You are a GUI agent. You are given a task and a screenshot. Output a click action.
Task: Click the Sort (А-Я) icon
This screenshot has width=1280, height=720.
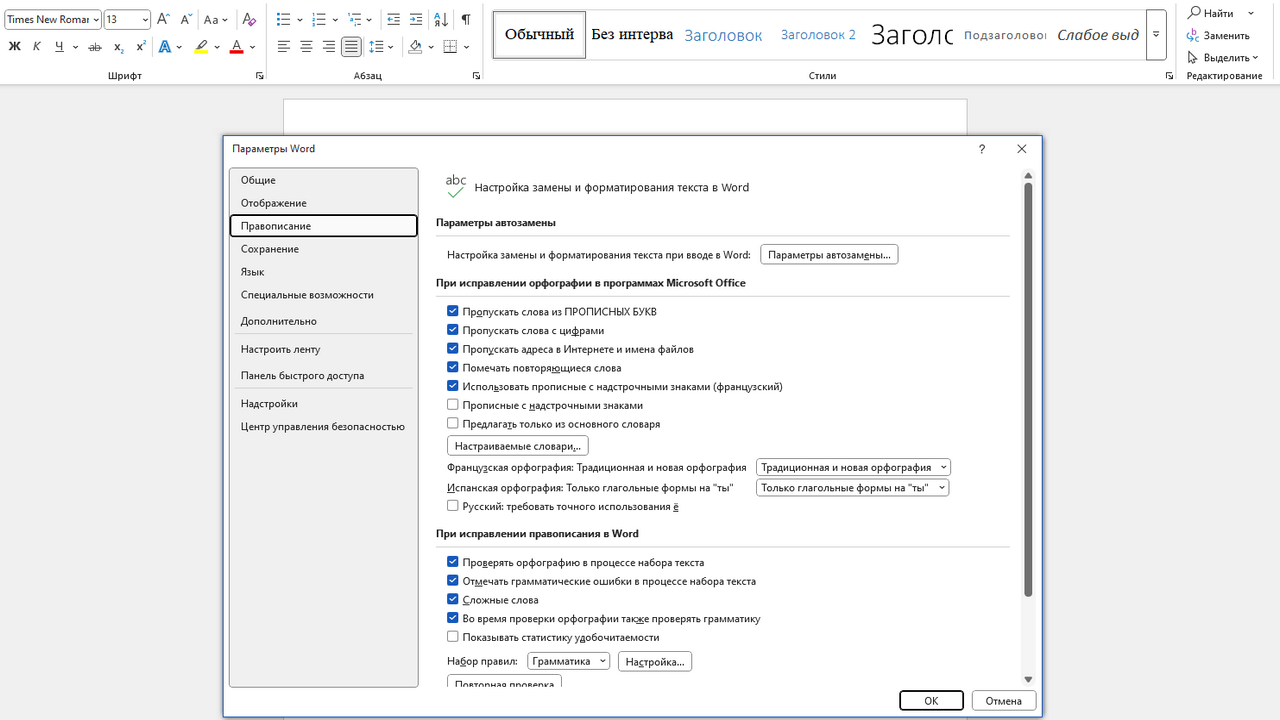(441, 20)
